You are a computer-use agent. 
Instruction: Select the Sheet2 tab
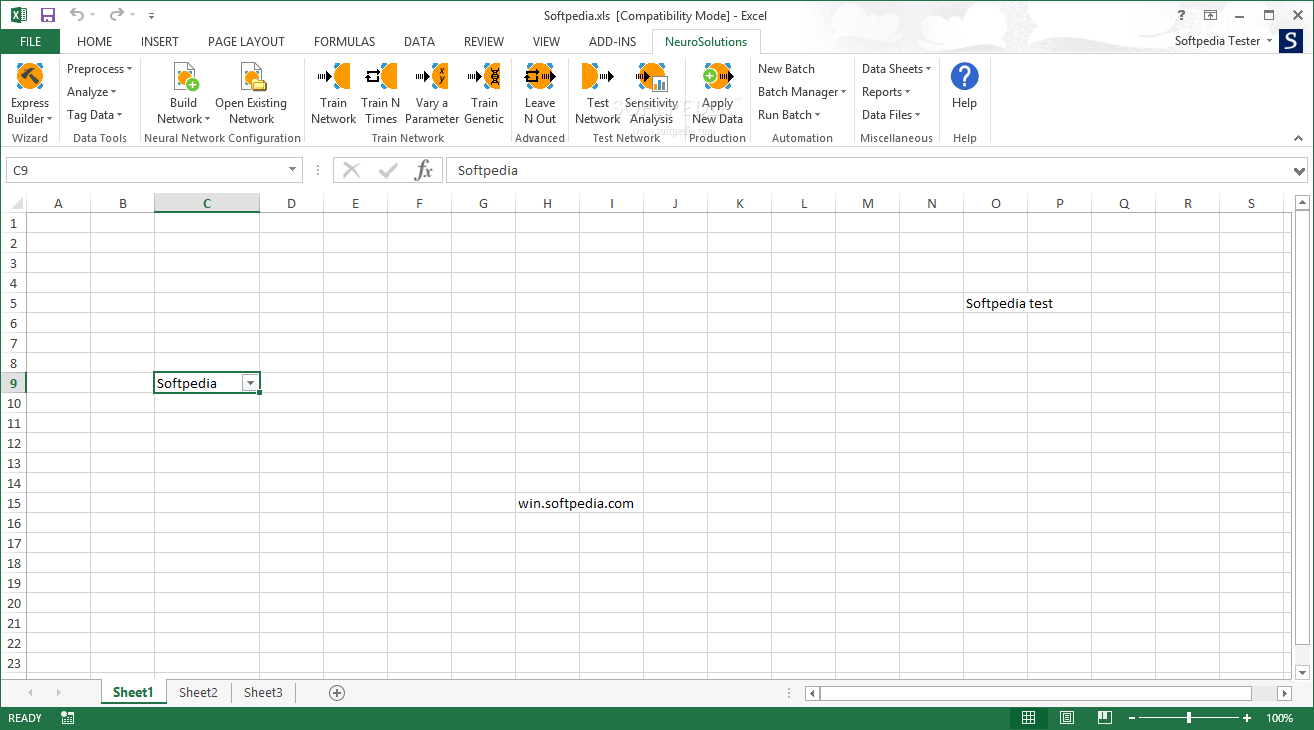(198, 692)
